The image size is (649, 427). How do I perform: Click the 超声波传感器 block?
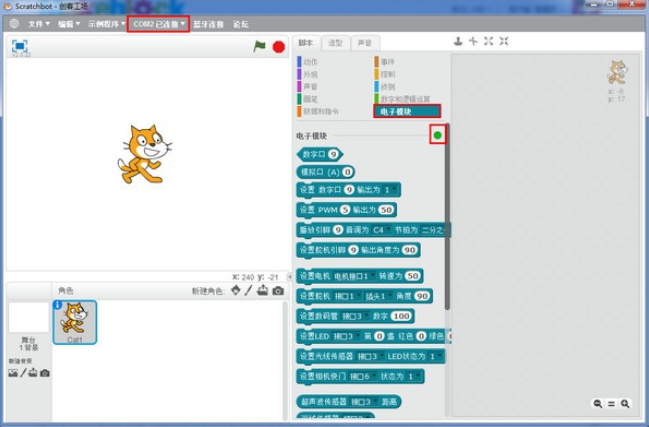tap(349, 401)
